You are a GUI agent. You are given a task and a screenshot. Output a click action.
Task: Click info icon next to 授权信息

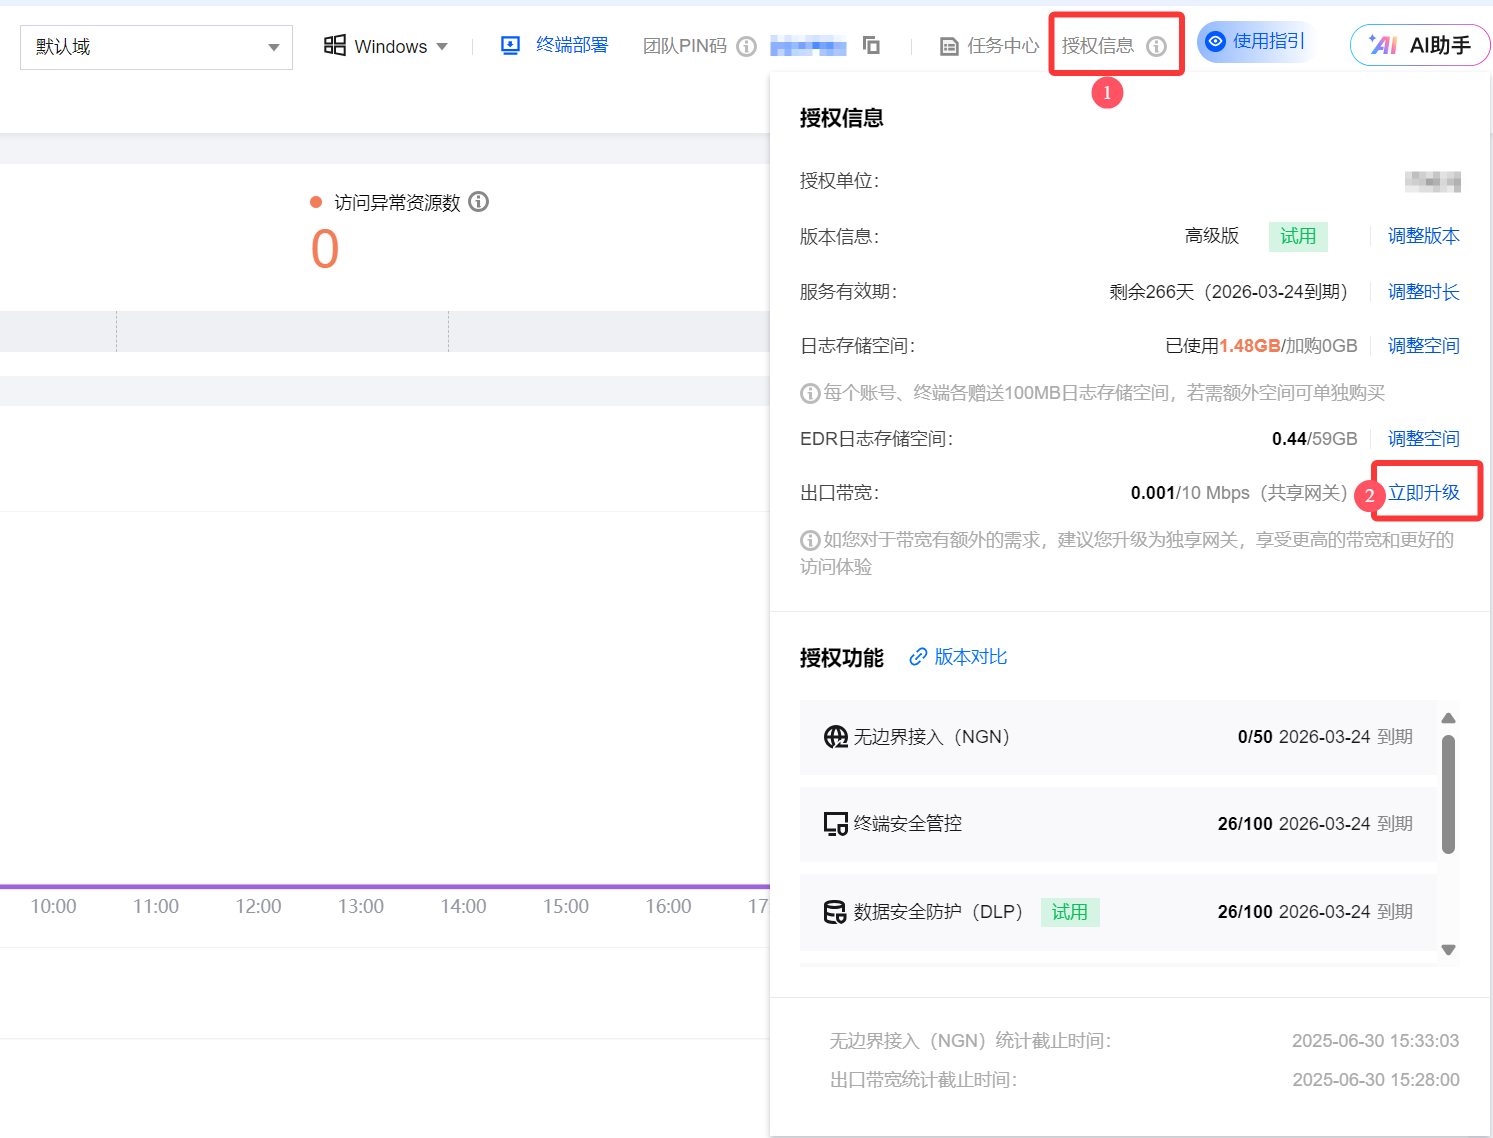1156,46
